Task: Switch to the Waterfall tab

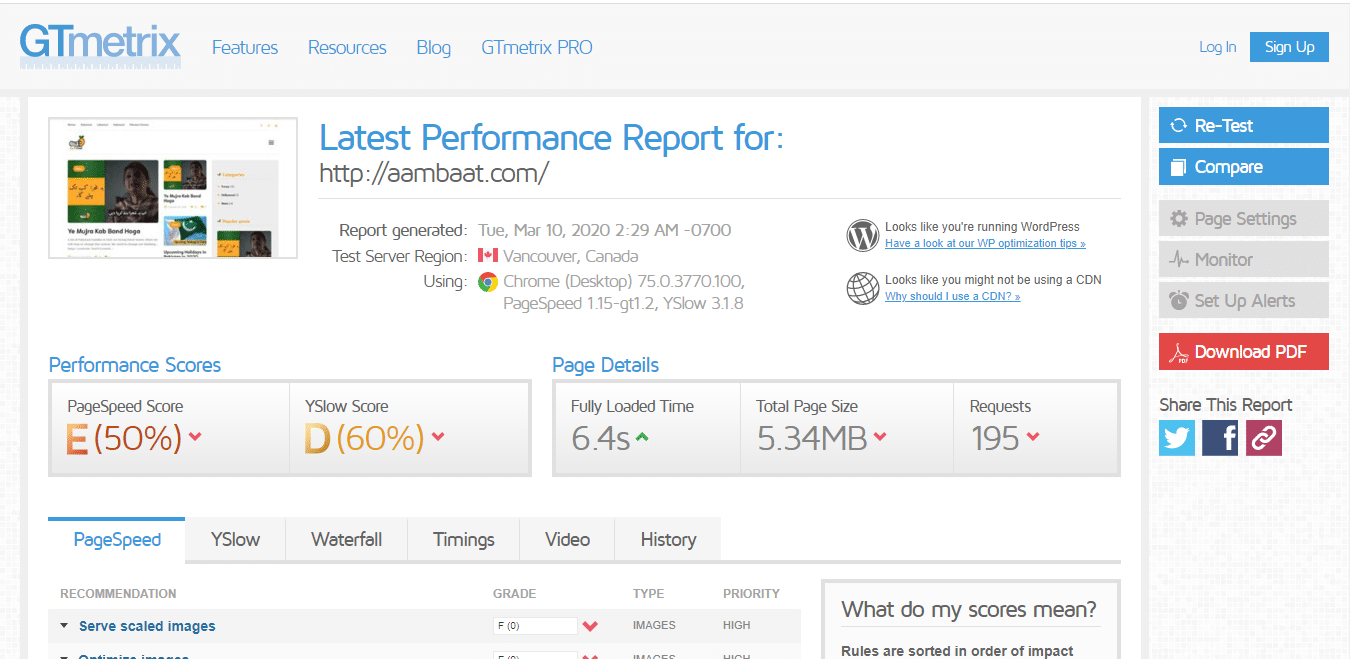Action: point(346,539)
